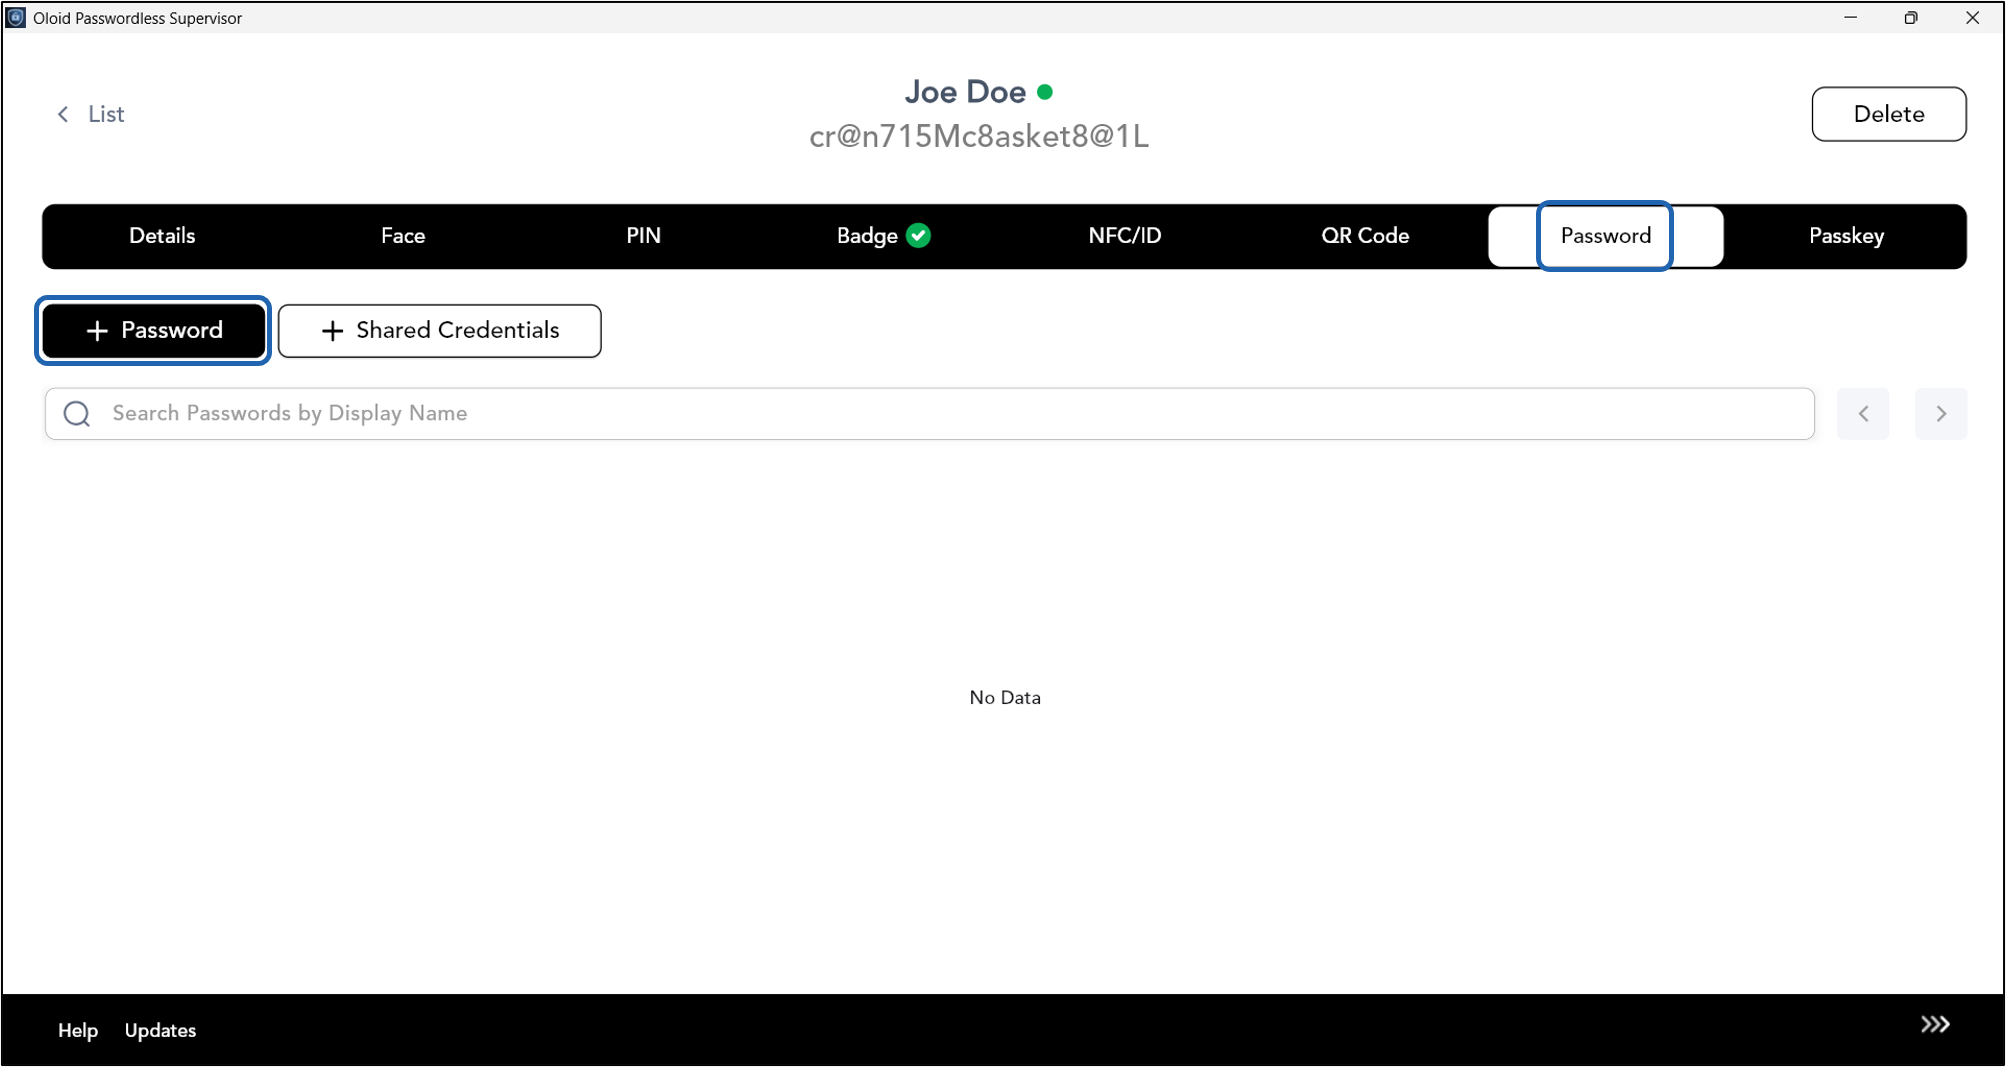
Task: Click the search magnifier icon
Action: pyautogui.click(x=77, y=413)
